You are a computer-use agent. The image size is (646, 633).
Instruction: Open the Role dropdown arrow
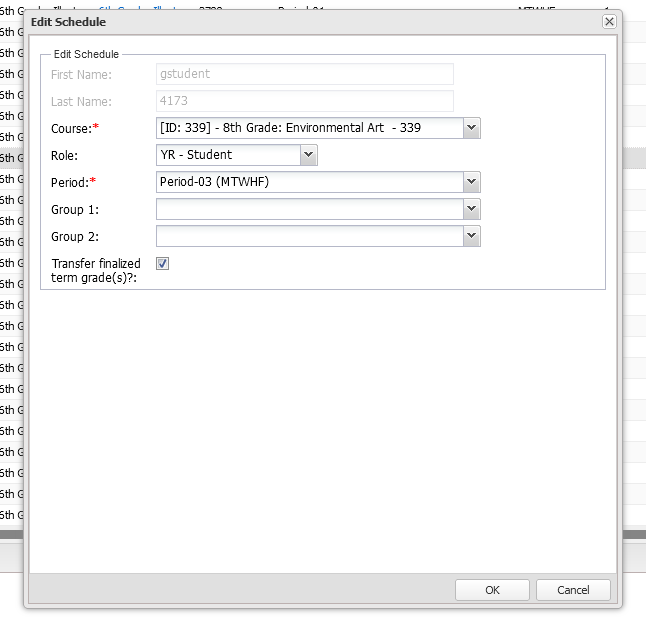point(309,155)
